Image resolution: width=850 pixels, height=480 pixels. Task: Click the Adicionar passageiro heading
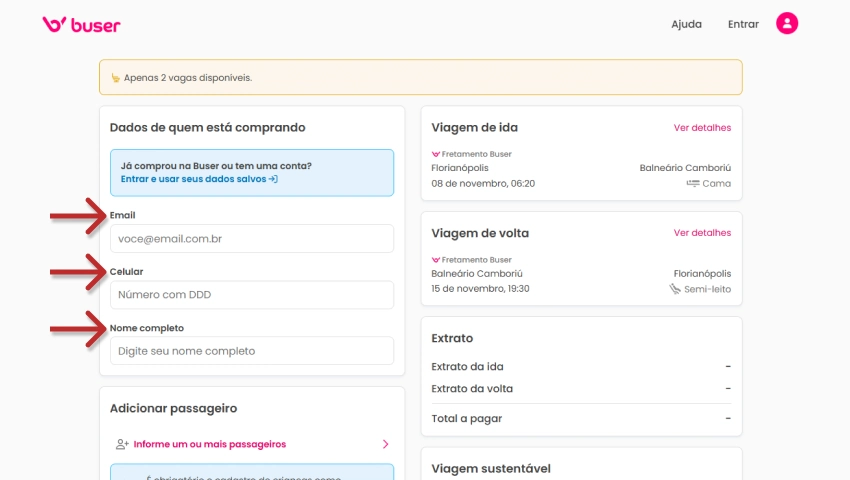point(173,408)
